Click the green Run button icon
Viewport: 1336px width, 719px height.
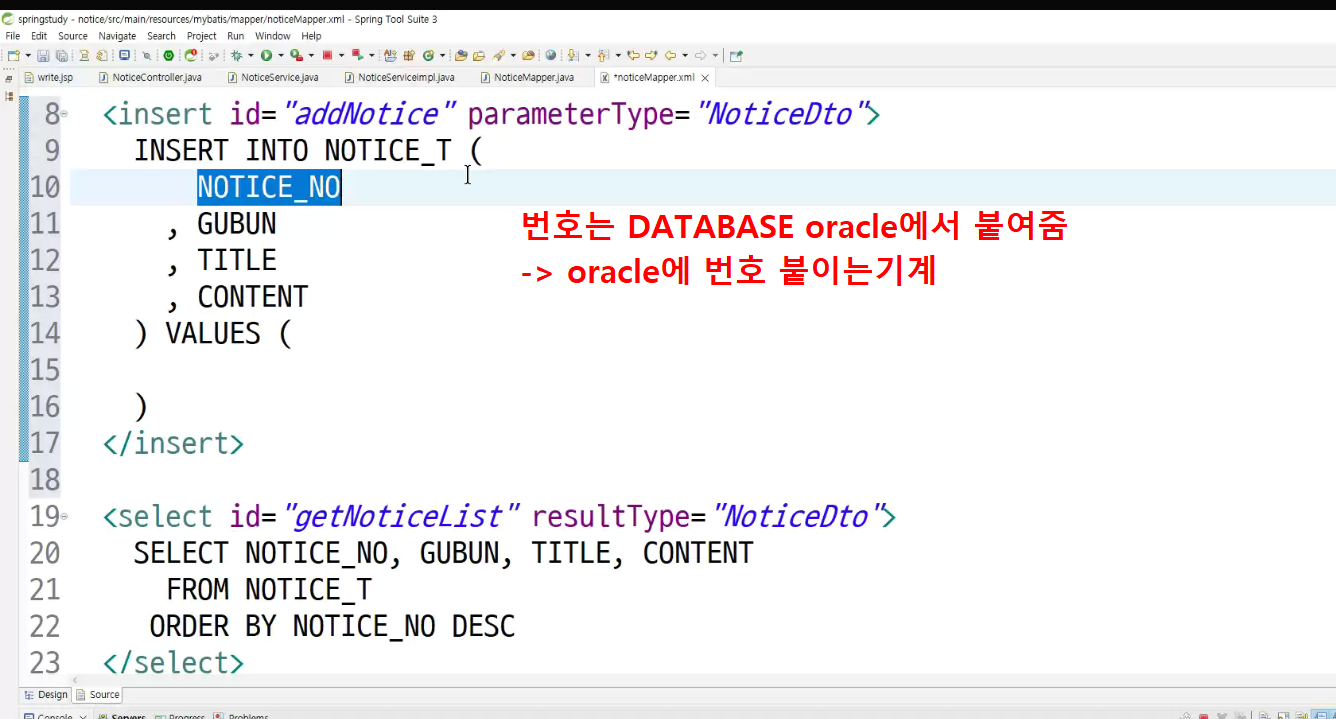click(266, 55)
